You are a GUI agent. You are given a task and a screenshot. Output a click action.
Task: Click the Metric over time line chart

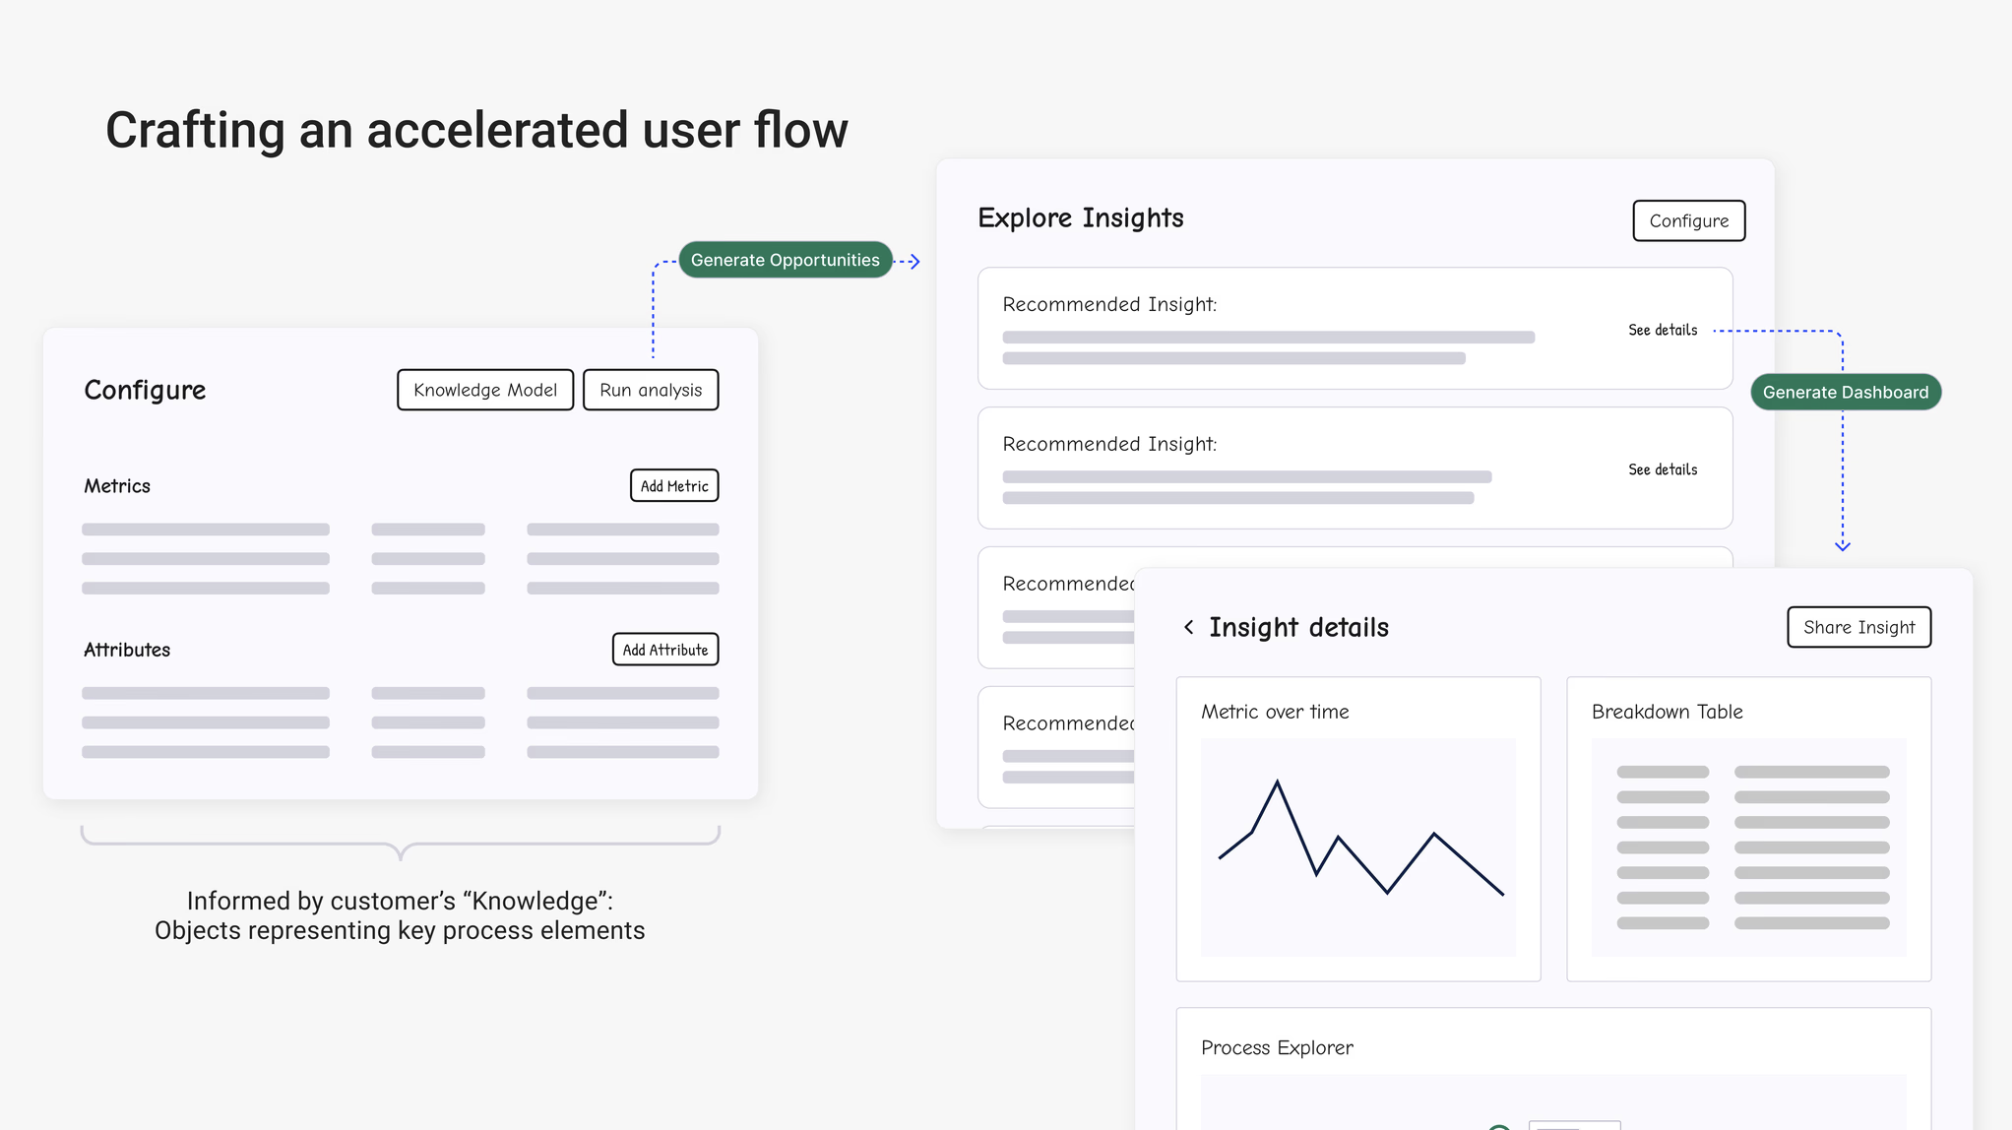(1358, 846)
